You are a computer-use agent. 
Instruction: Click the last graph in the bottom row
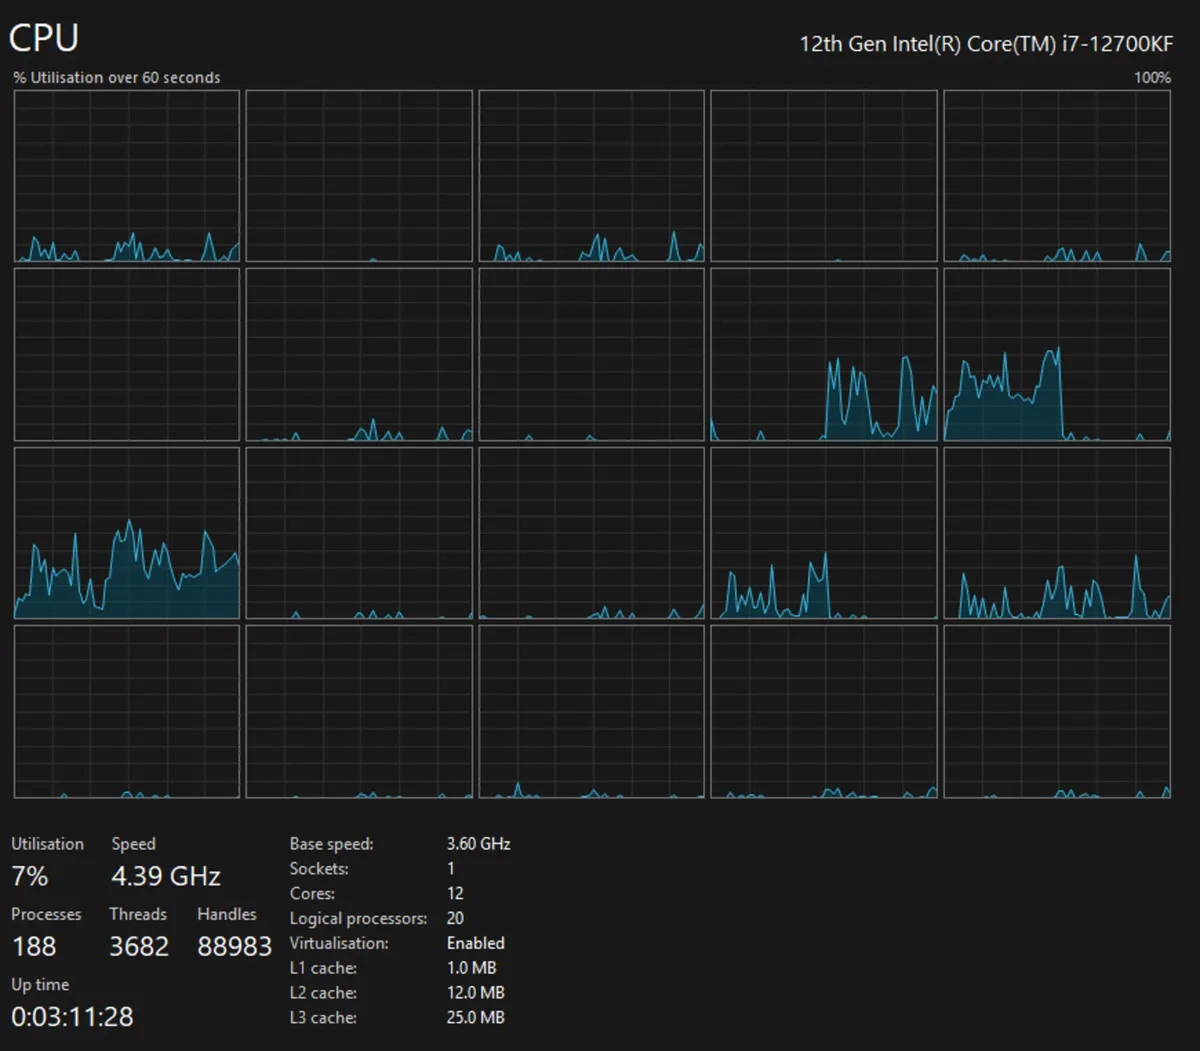[1057, 711]
